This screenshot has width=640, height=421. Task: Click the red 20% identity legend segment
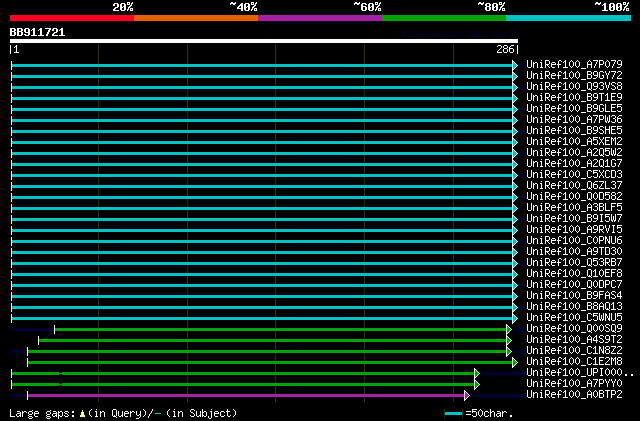(x=72, y=18)
